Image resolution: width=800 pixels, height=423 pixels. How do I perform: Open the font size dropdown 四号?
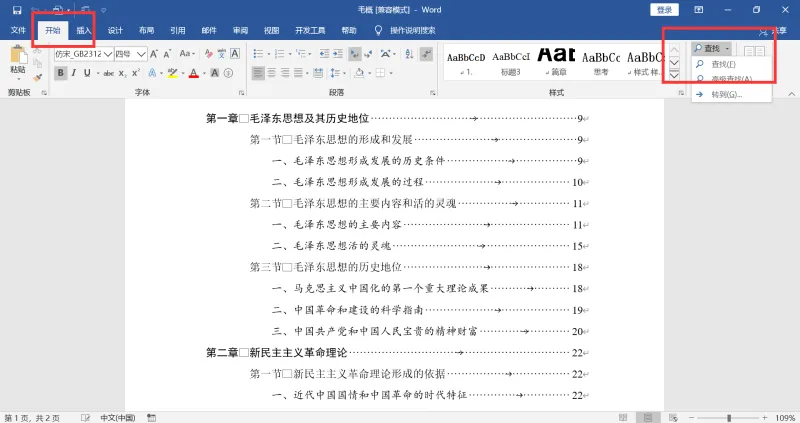(130, 54)
